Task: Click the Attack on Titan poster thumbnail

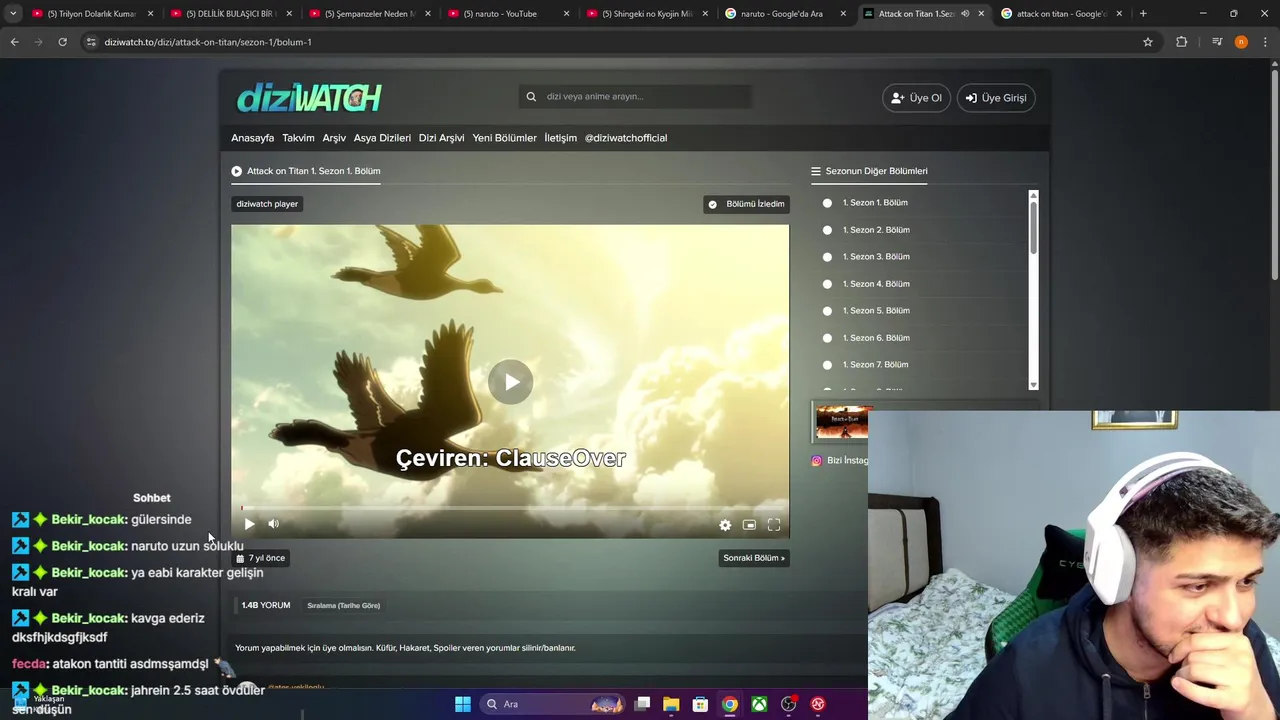Action: point(842,423)
